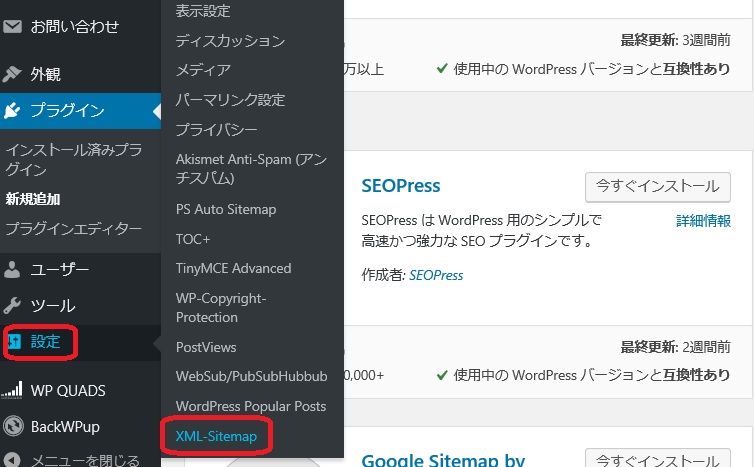Open the Google Sitemap plugin title link
754x467 pixels.
tap(442, 460)
